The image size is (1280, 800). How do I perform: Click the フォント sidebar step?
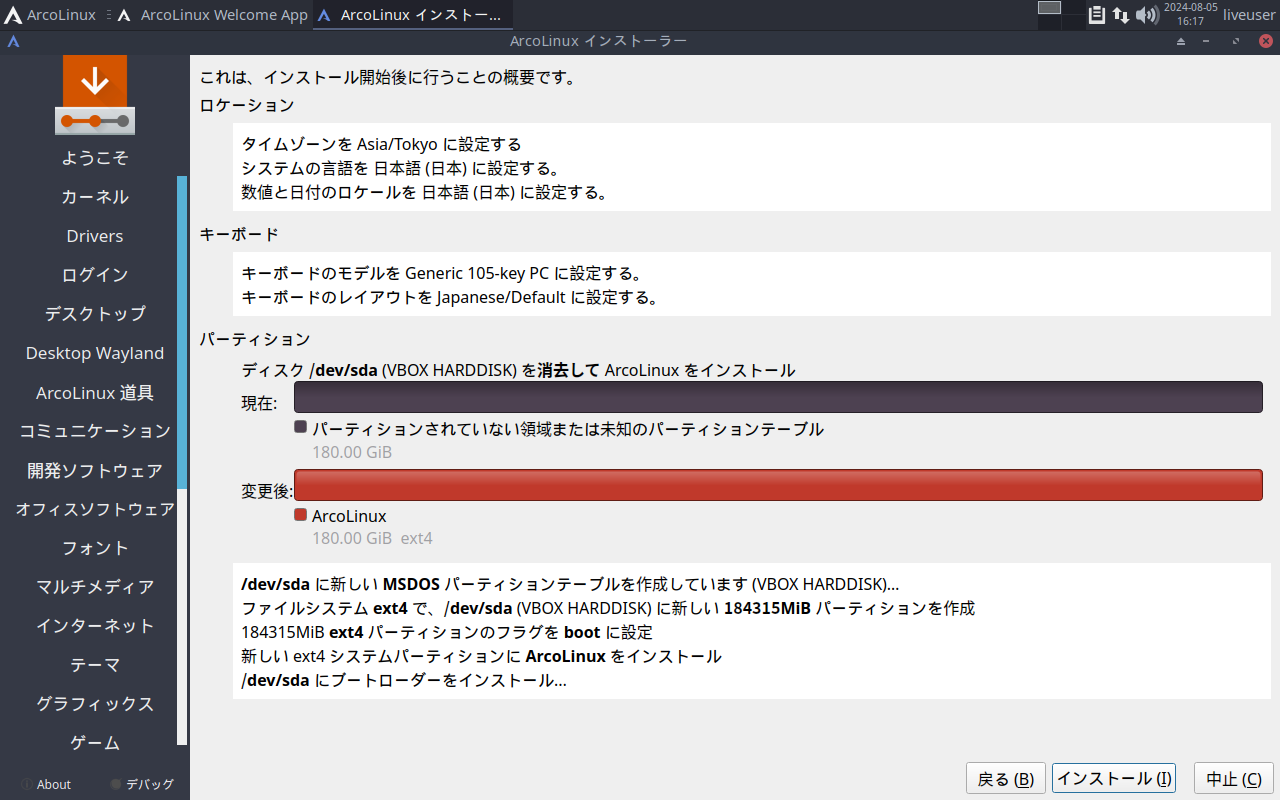tap(95, 548)
